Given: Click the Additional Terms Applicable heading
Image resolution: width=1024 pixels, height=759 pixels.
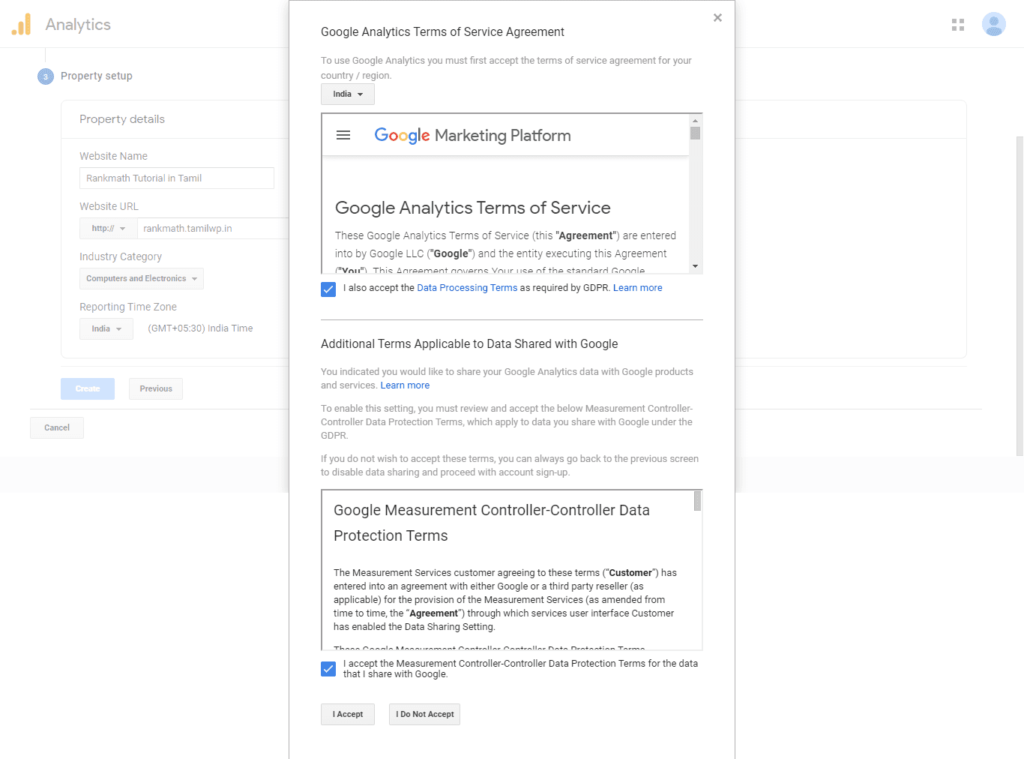Looking at the screenshot, I should point(469,344).
